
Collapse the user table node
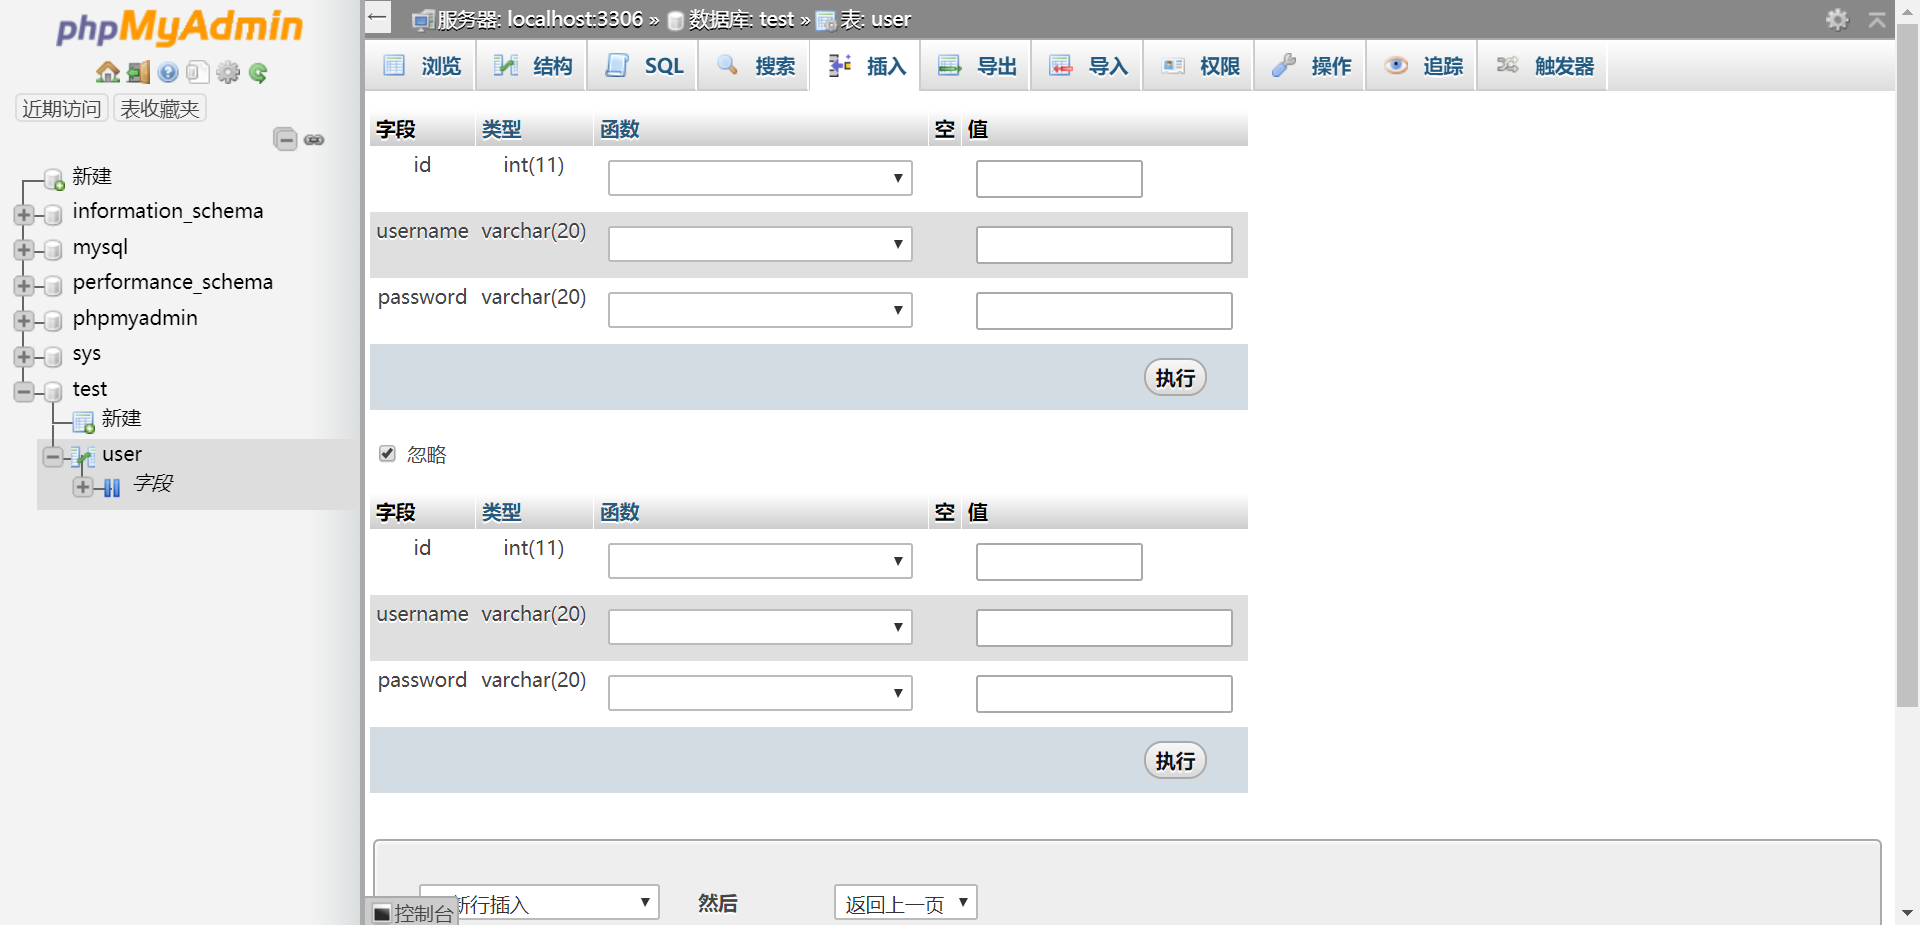click(53, 457)
